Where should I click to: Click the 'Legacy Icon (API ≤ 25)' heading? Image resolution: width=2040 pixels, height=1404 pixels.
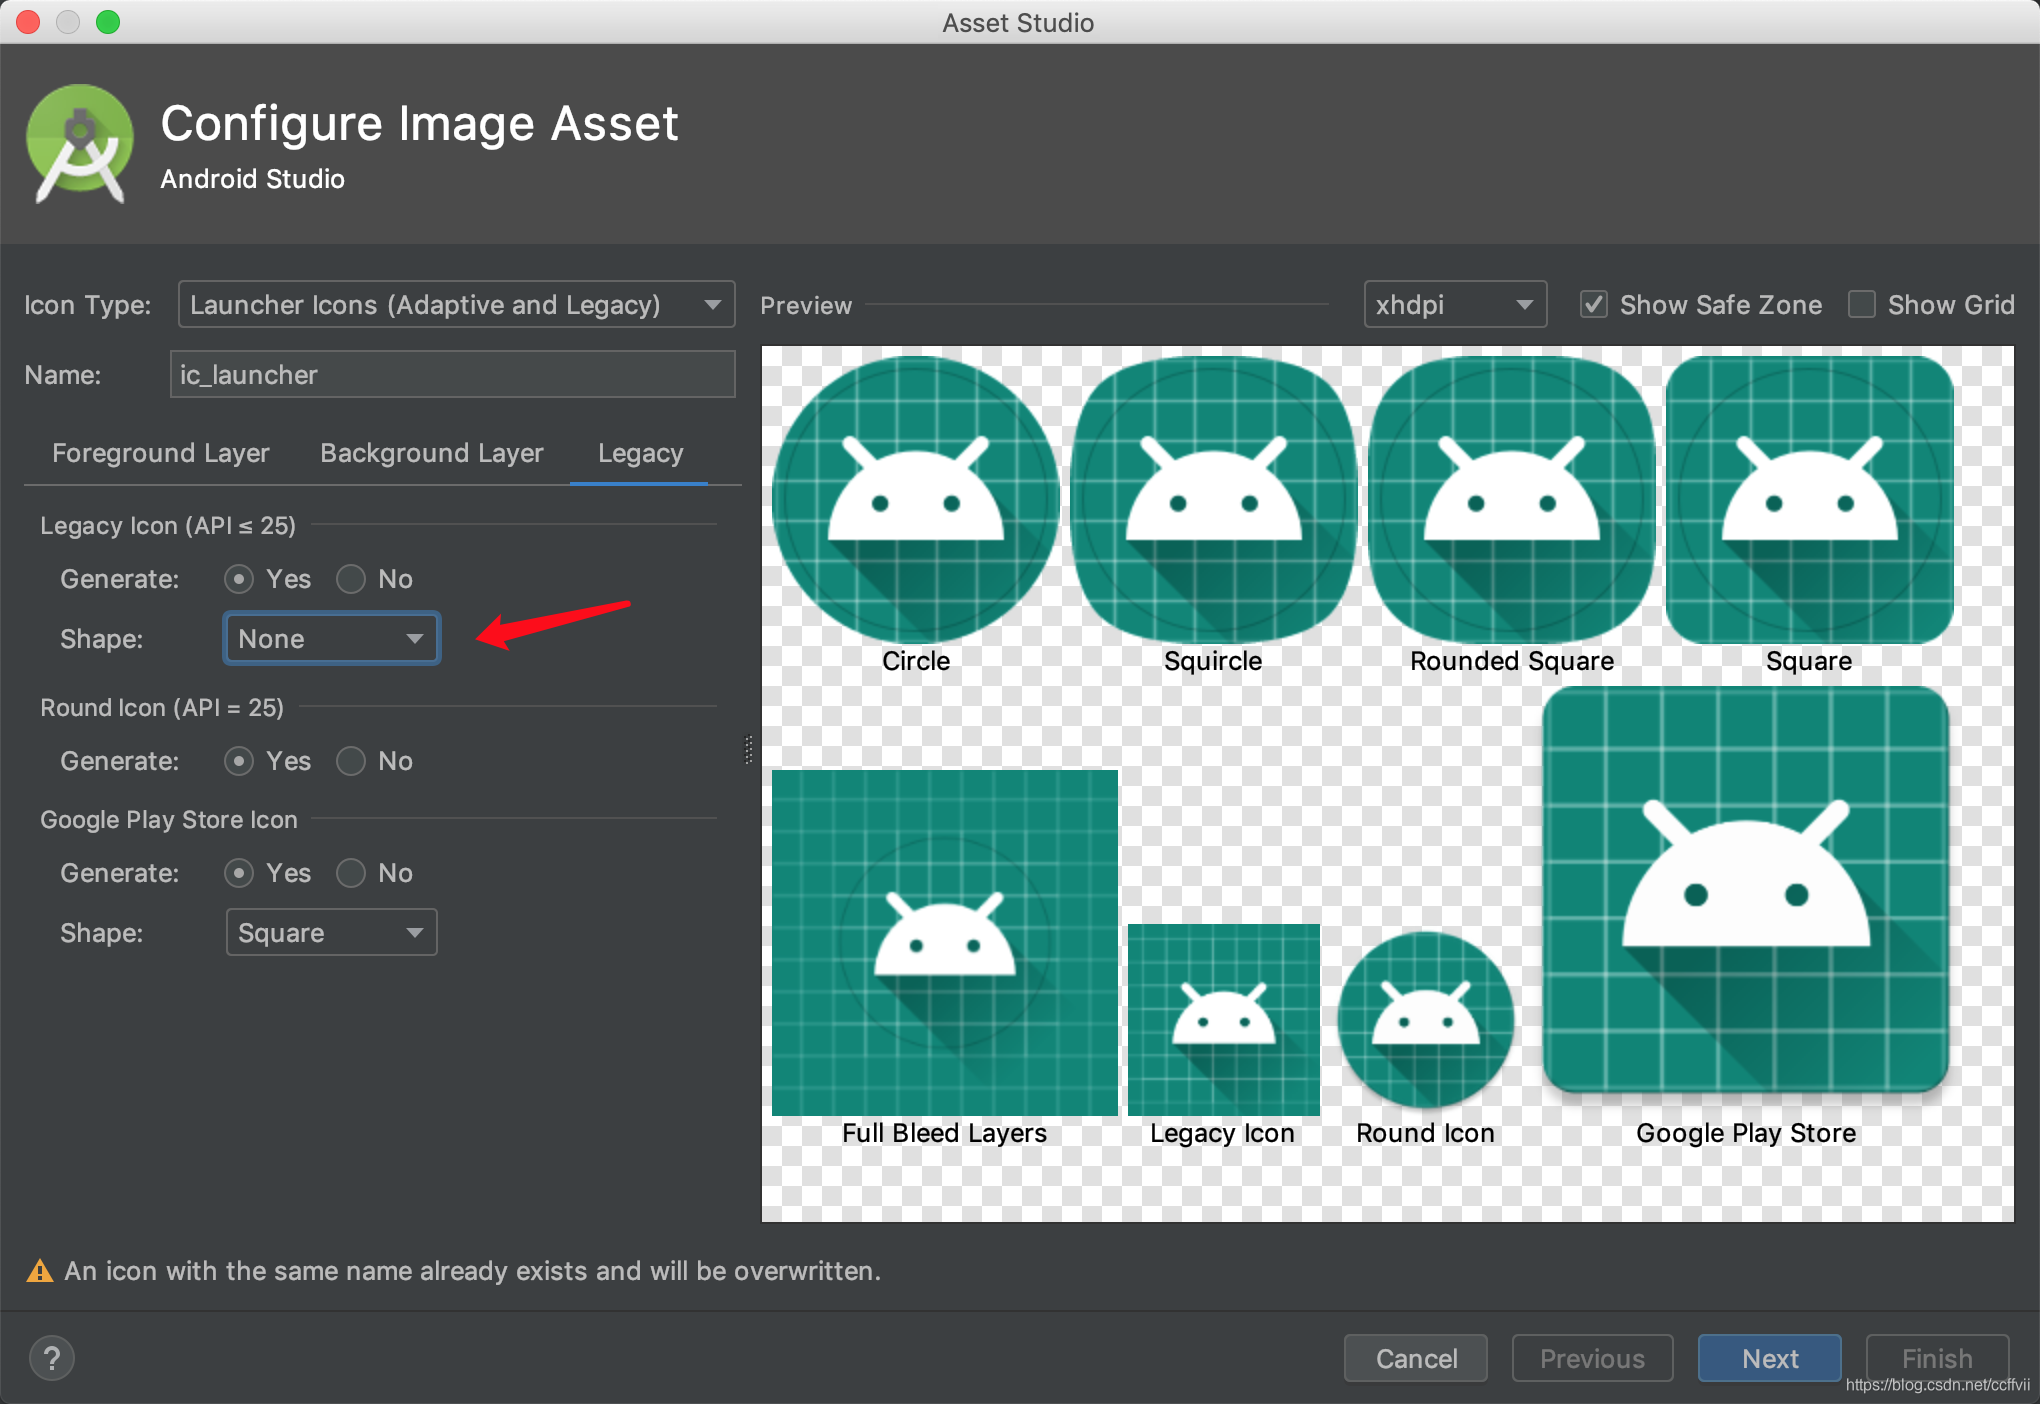(168, 525)
